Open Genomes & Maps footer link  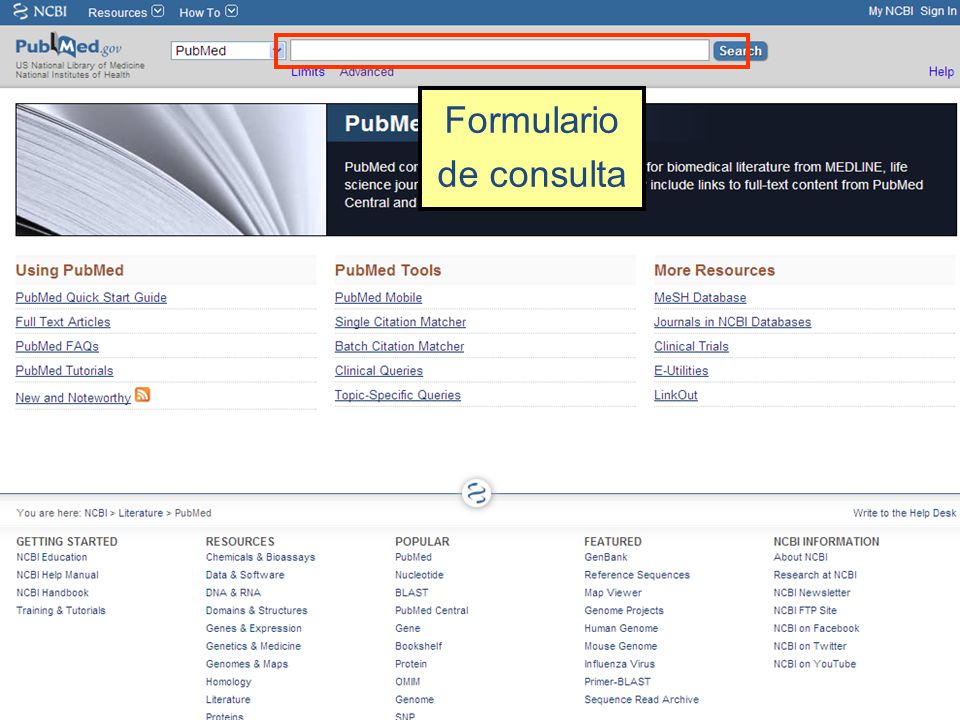click(x=247, y=664)
